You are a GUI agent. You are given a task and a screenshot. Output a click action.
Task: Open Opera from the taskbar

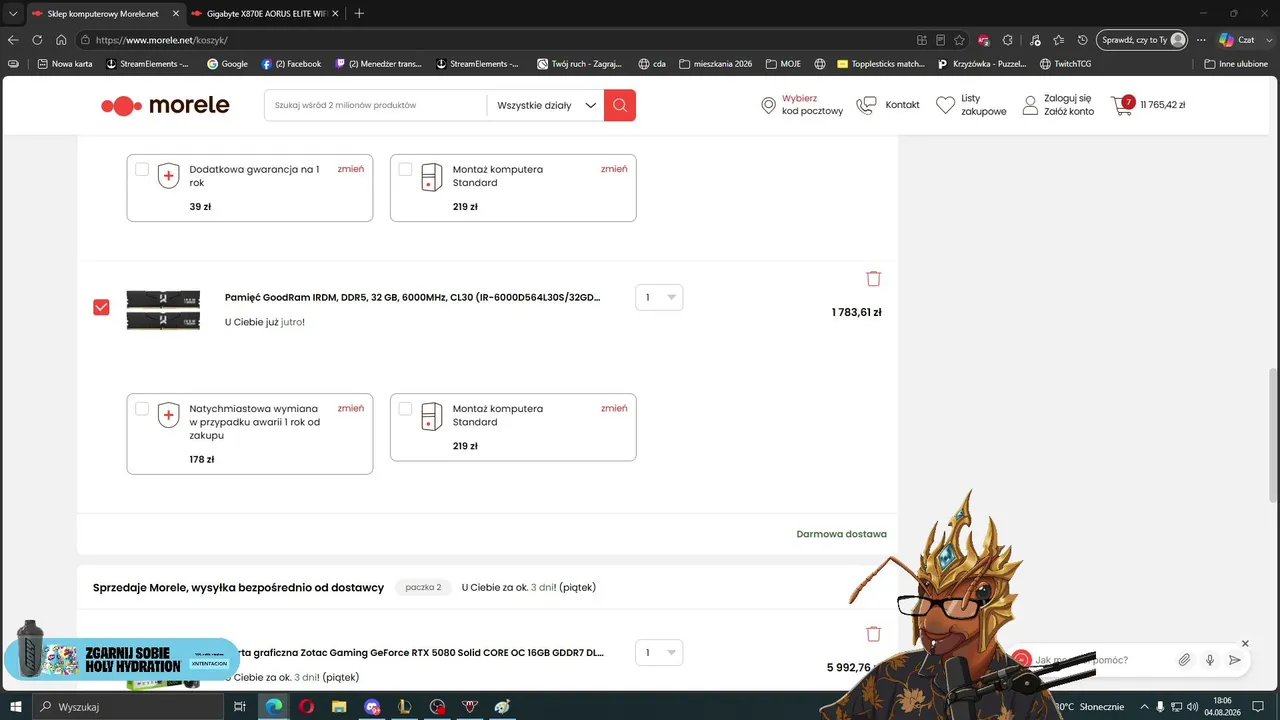(306, 707)
